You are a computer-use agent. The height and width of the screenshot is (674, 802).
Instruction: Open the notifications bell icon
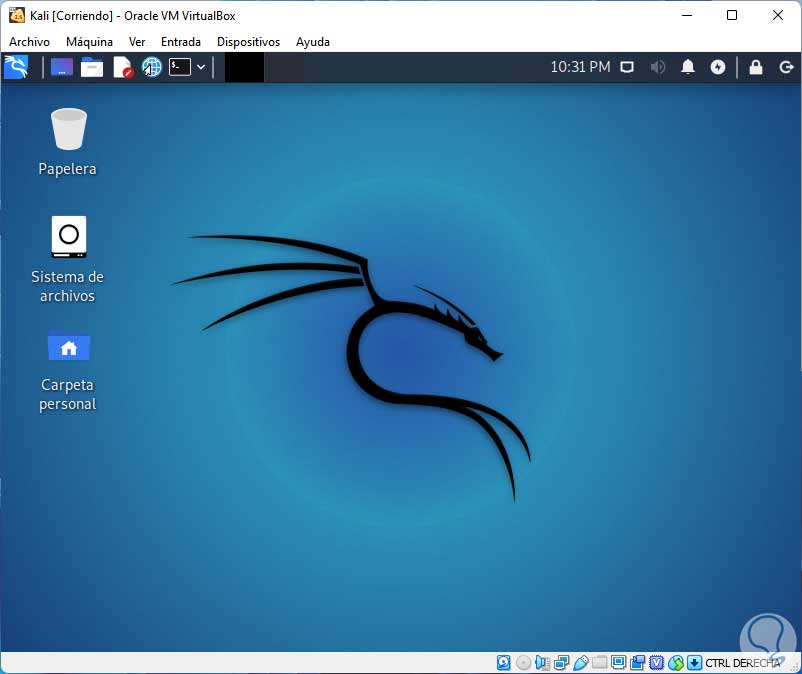688,67
